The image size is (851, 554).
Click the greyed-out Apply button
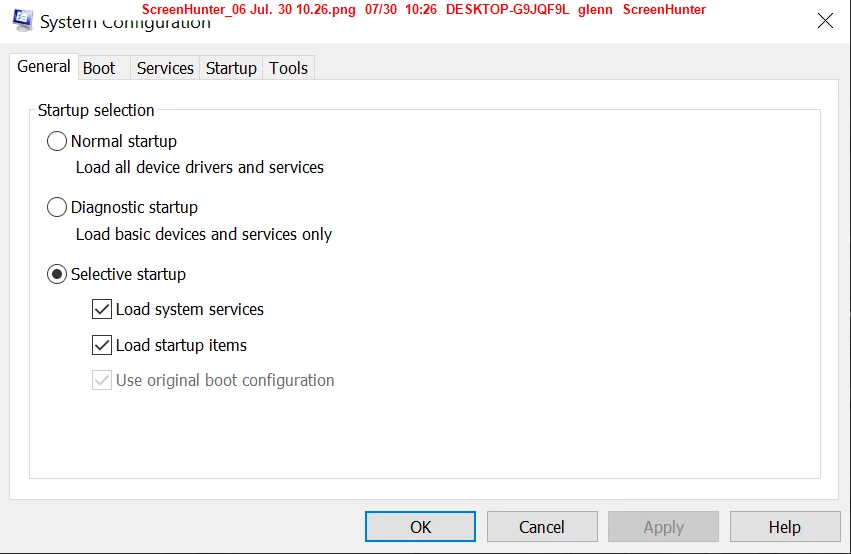663,526
